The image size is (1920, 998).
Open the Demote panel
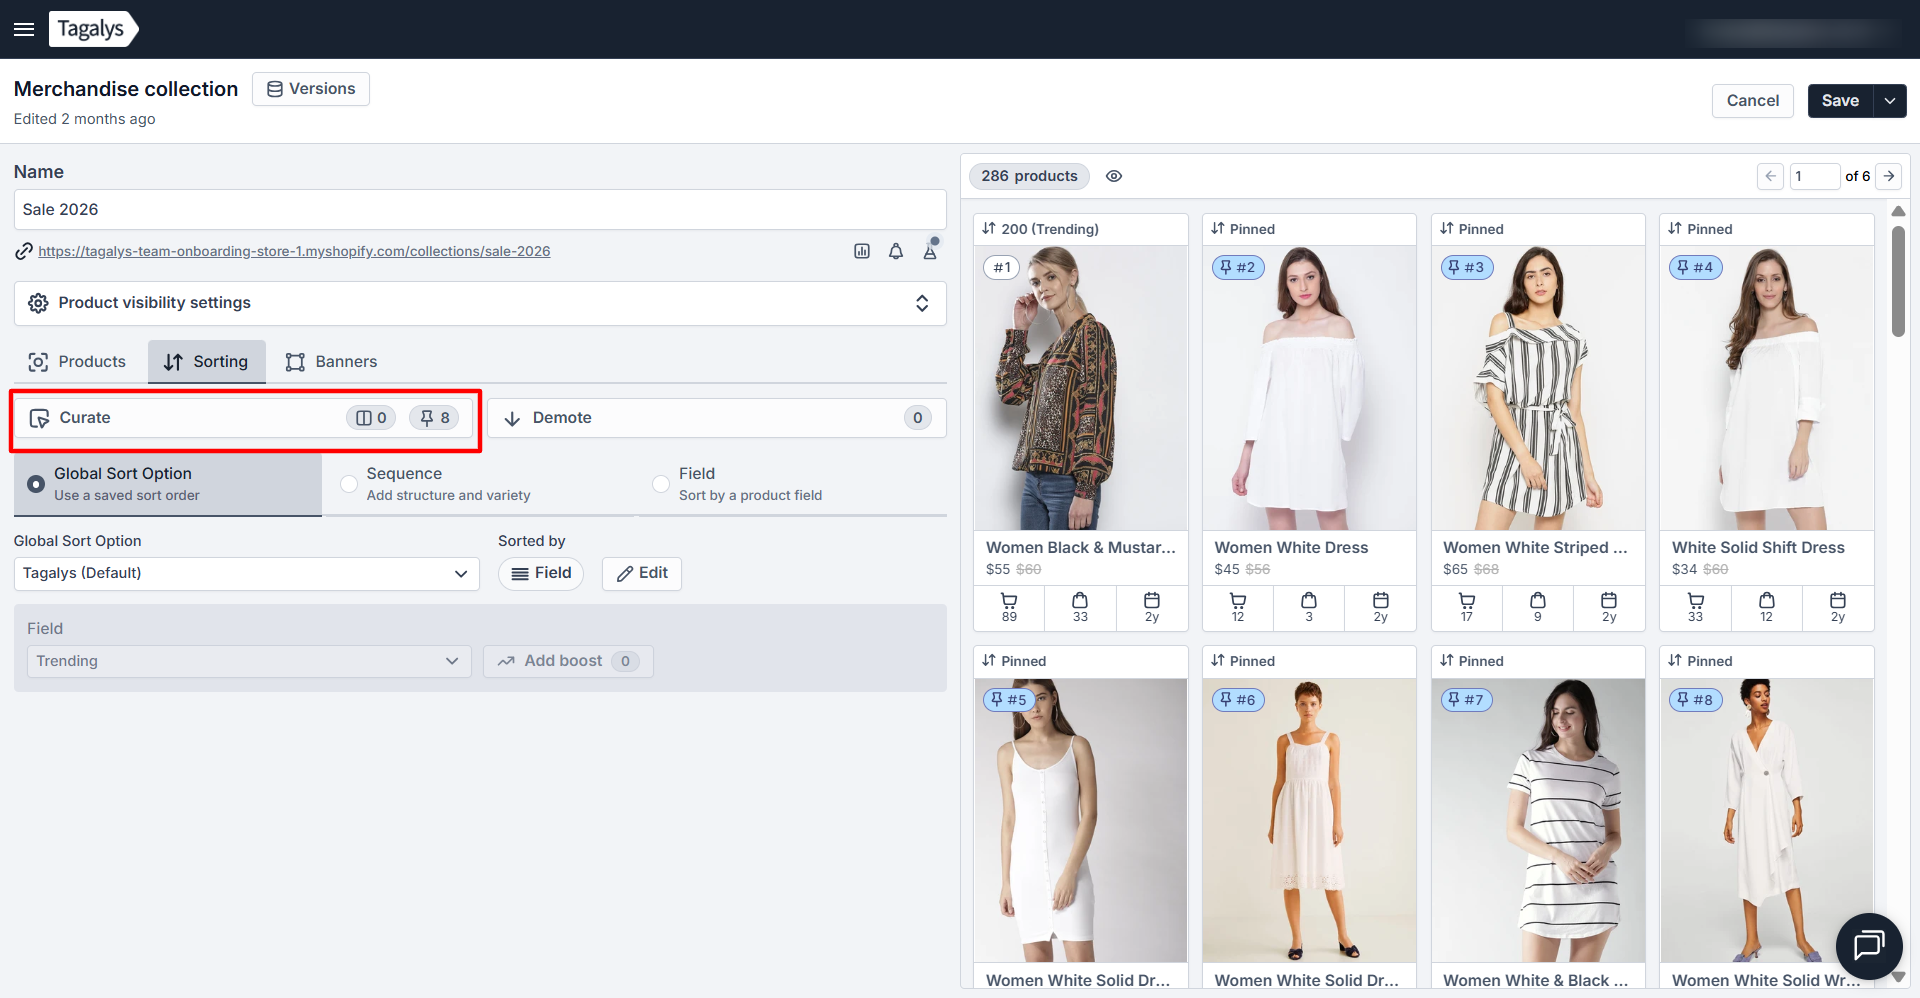click(x=717, y=418)
